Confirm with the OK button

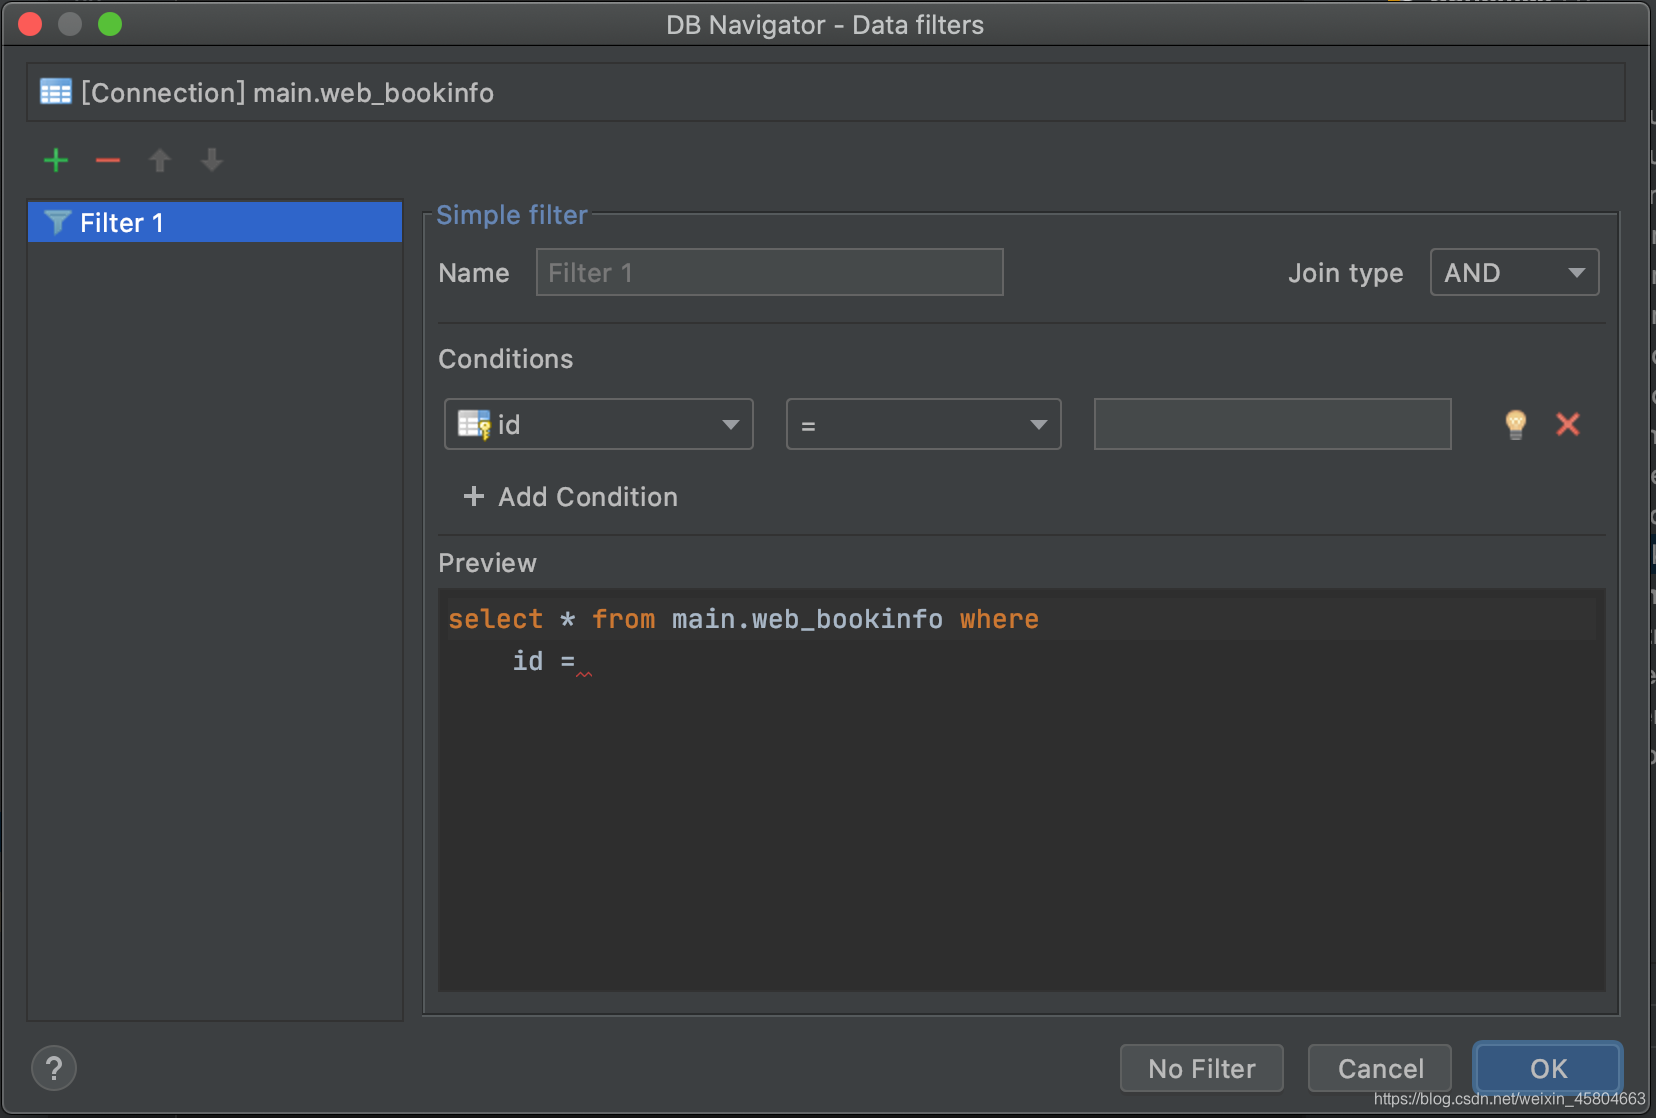(1548, 1069)
